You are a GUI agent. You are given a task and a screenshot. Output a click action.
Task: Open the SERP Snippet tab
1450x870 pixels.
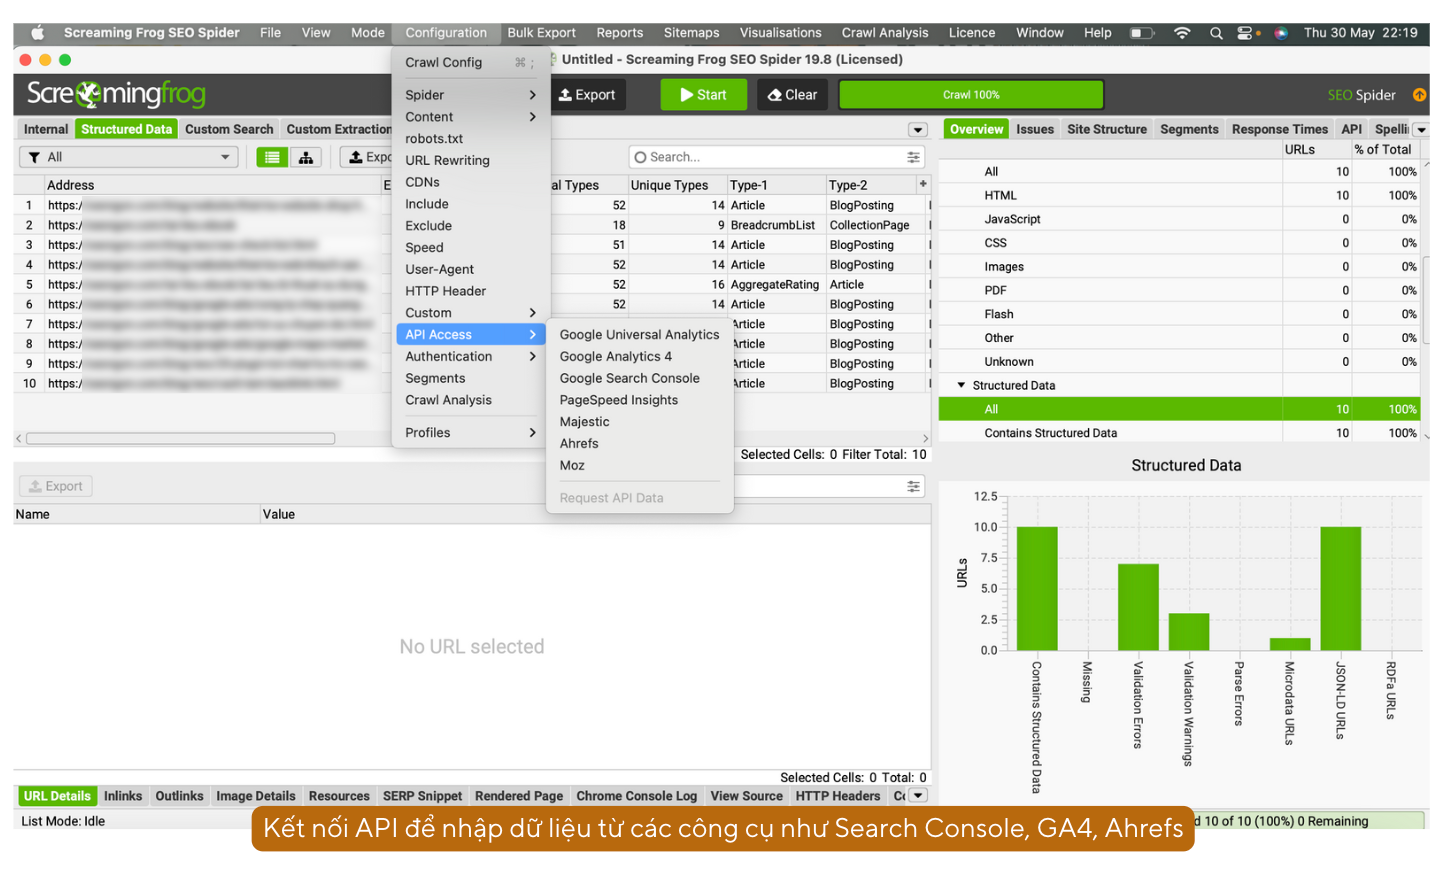coord(422,796)
